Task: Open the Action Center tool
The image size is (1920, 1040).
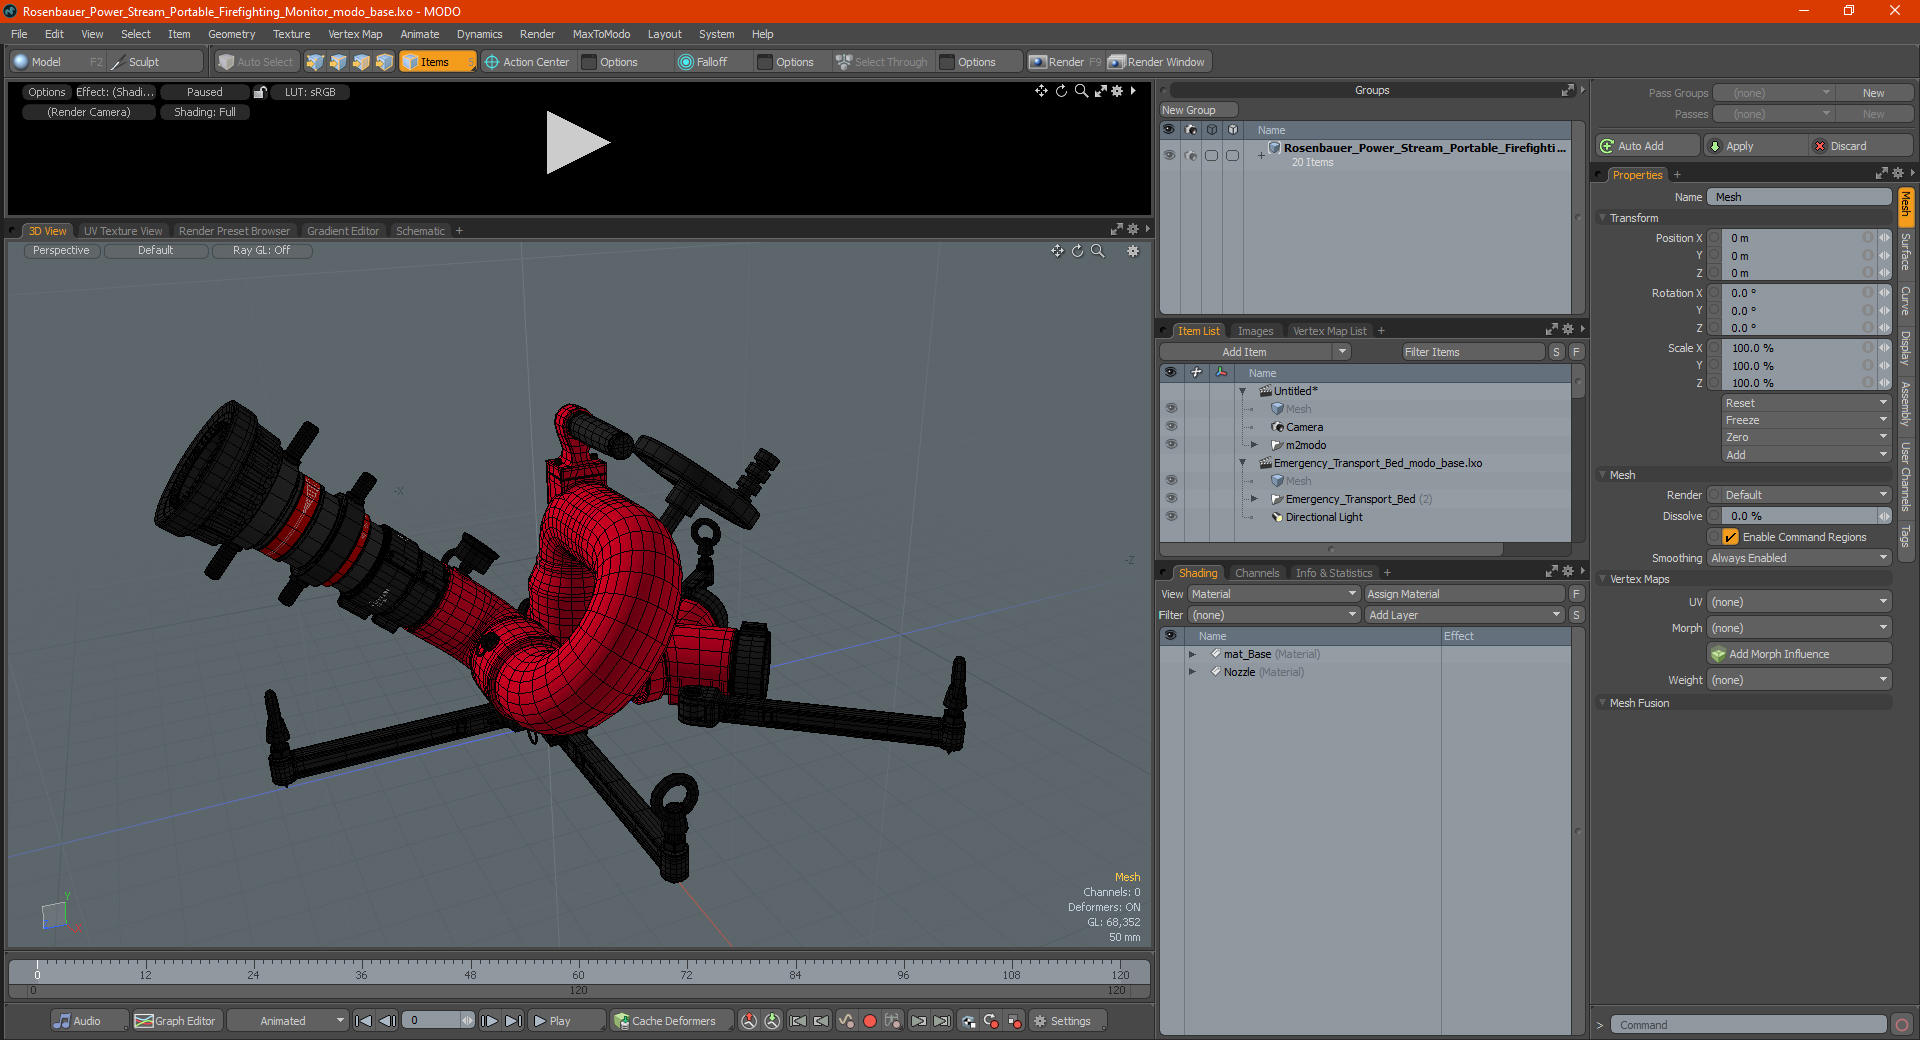Action: click(x=527, y=62)
